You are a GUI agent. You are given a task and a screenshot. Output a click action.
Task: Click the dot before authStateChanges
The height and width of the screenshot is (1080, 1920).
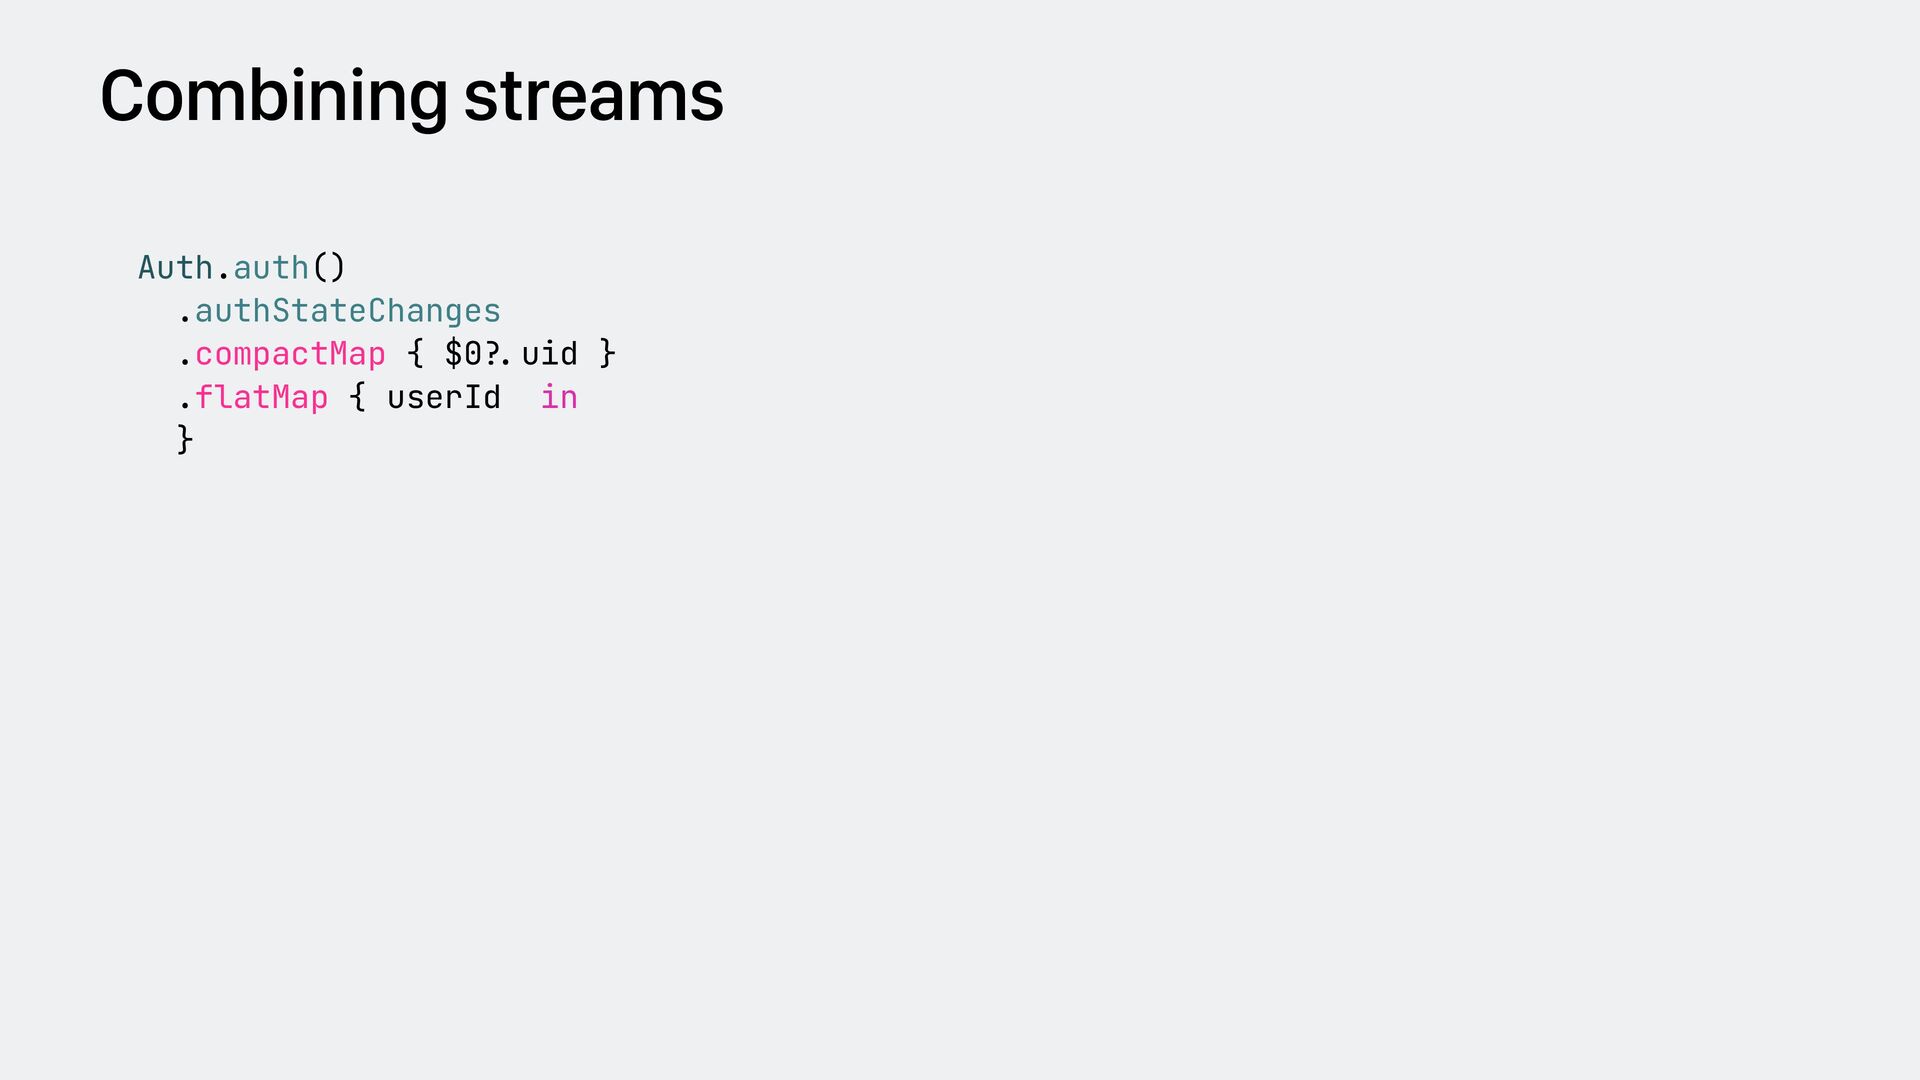[x=185, y=320]
